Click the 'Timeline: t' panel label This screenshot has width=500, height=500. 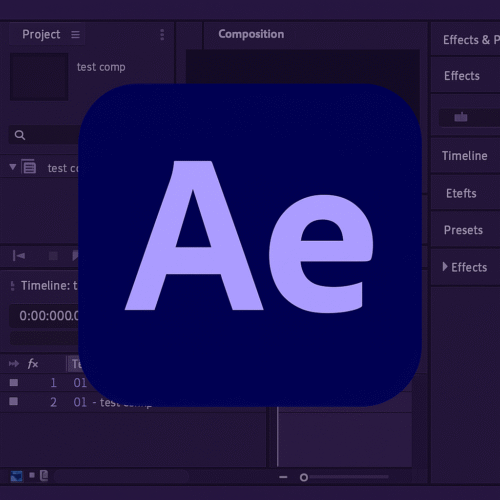(x=49, y=286)
